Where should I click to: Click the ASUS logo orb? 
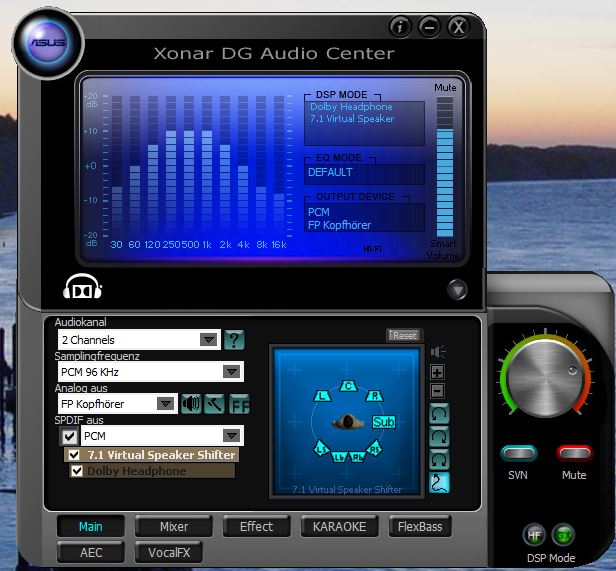click(48, 42)
